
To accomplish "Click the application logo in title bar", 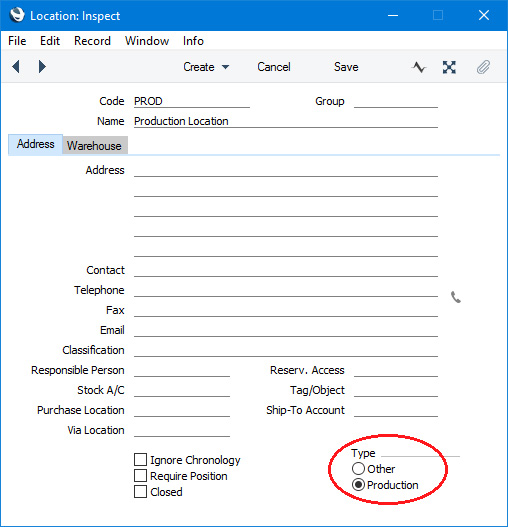I will (x=17, y=15).
